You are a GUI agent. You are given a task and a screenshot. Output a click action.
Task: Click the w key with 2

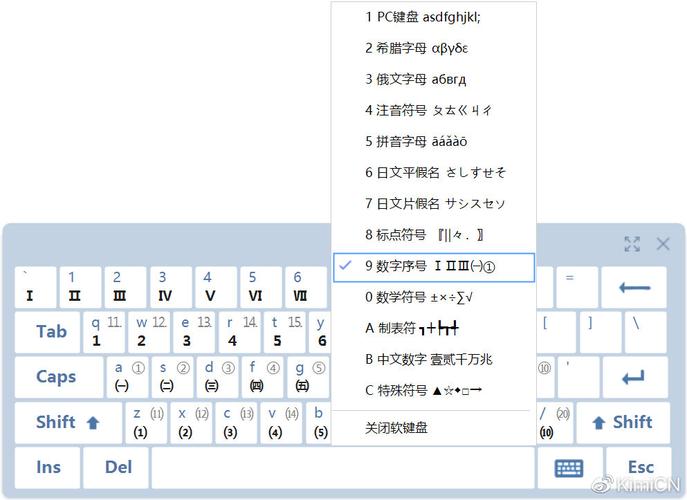click(149, 332)
